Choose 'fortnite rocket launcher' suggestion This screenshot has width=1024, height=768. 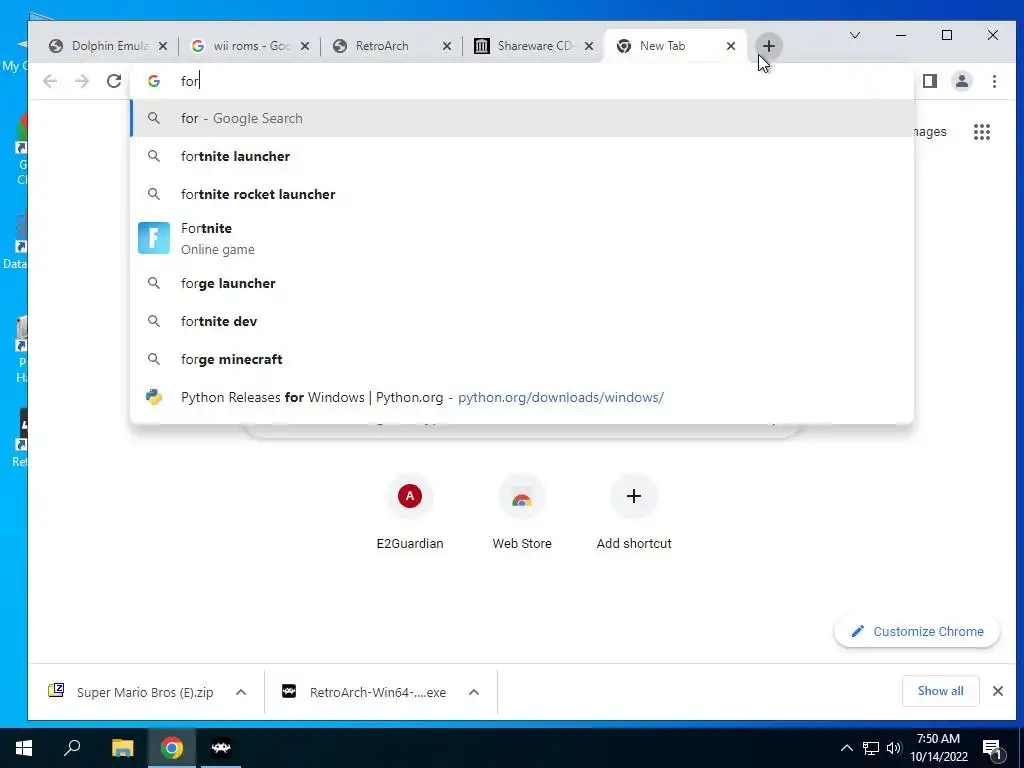522,194
